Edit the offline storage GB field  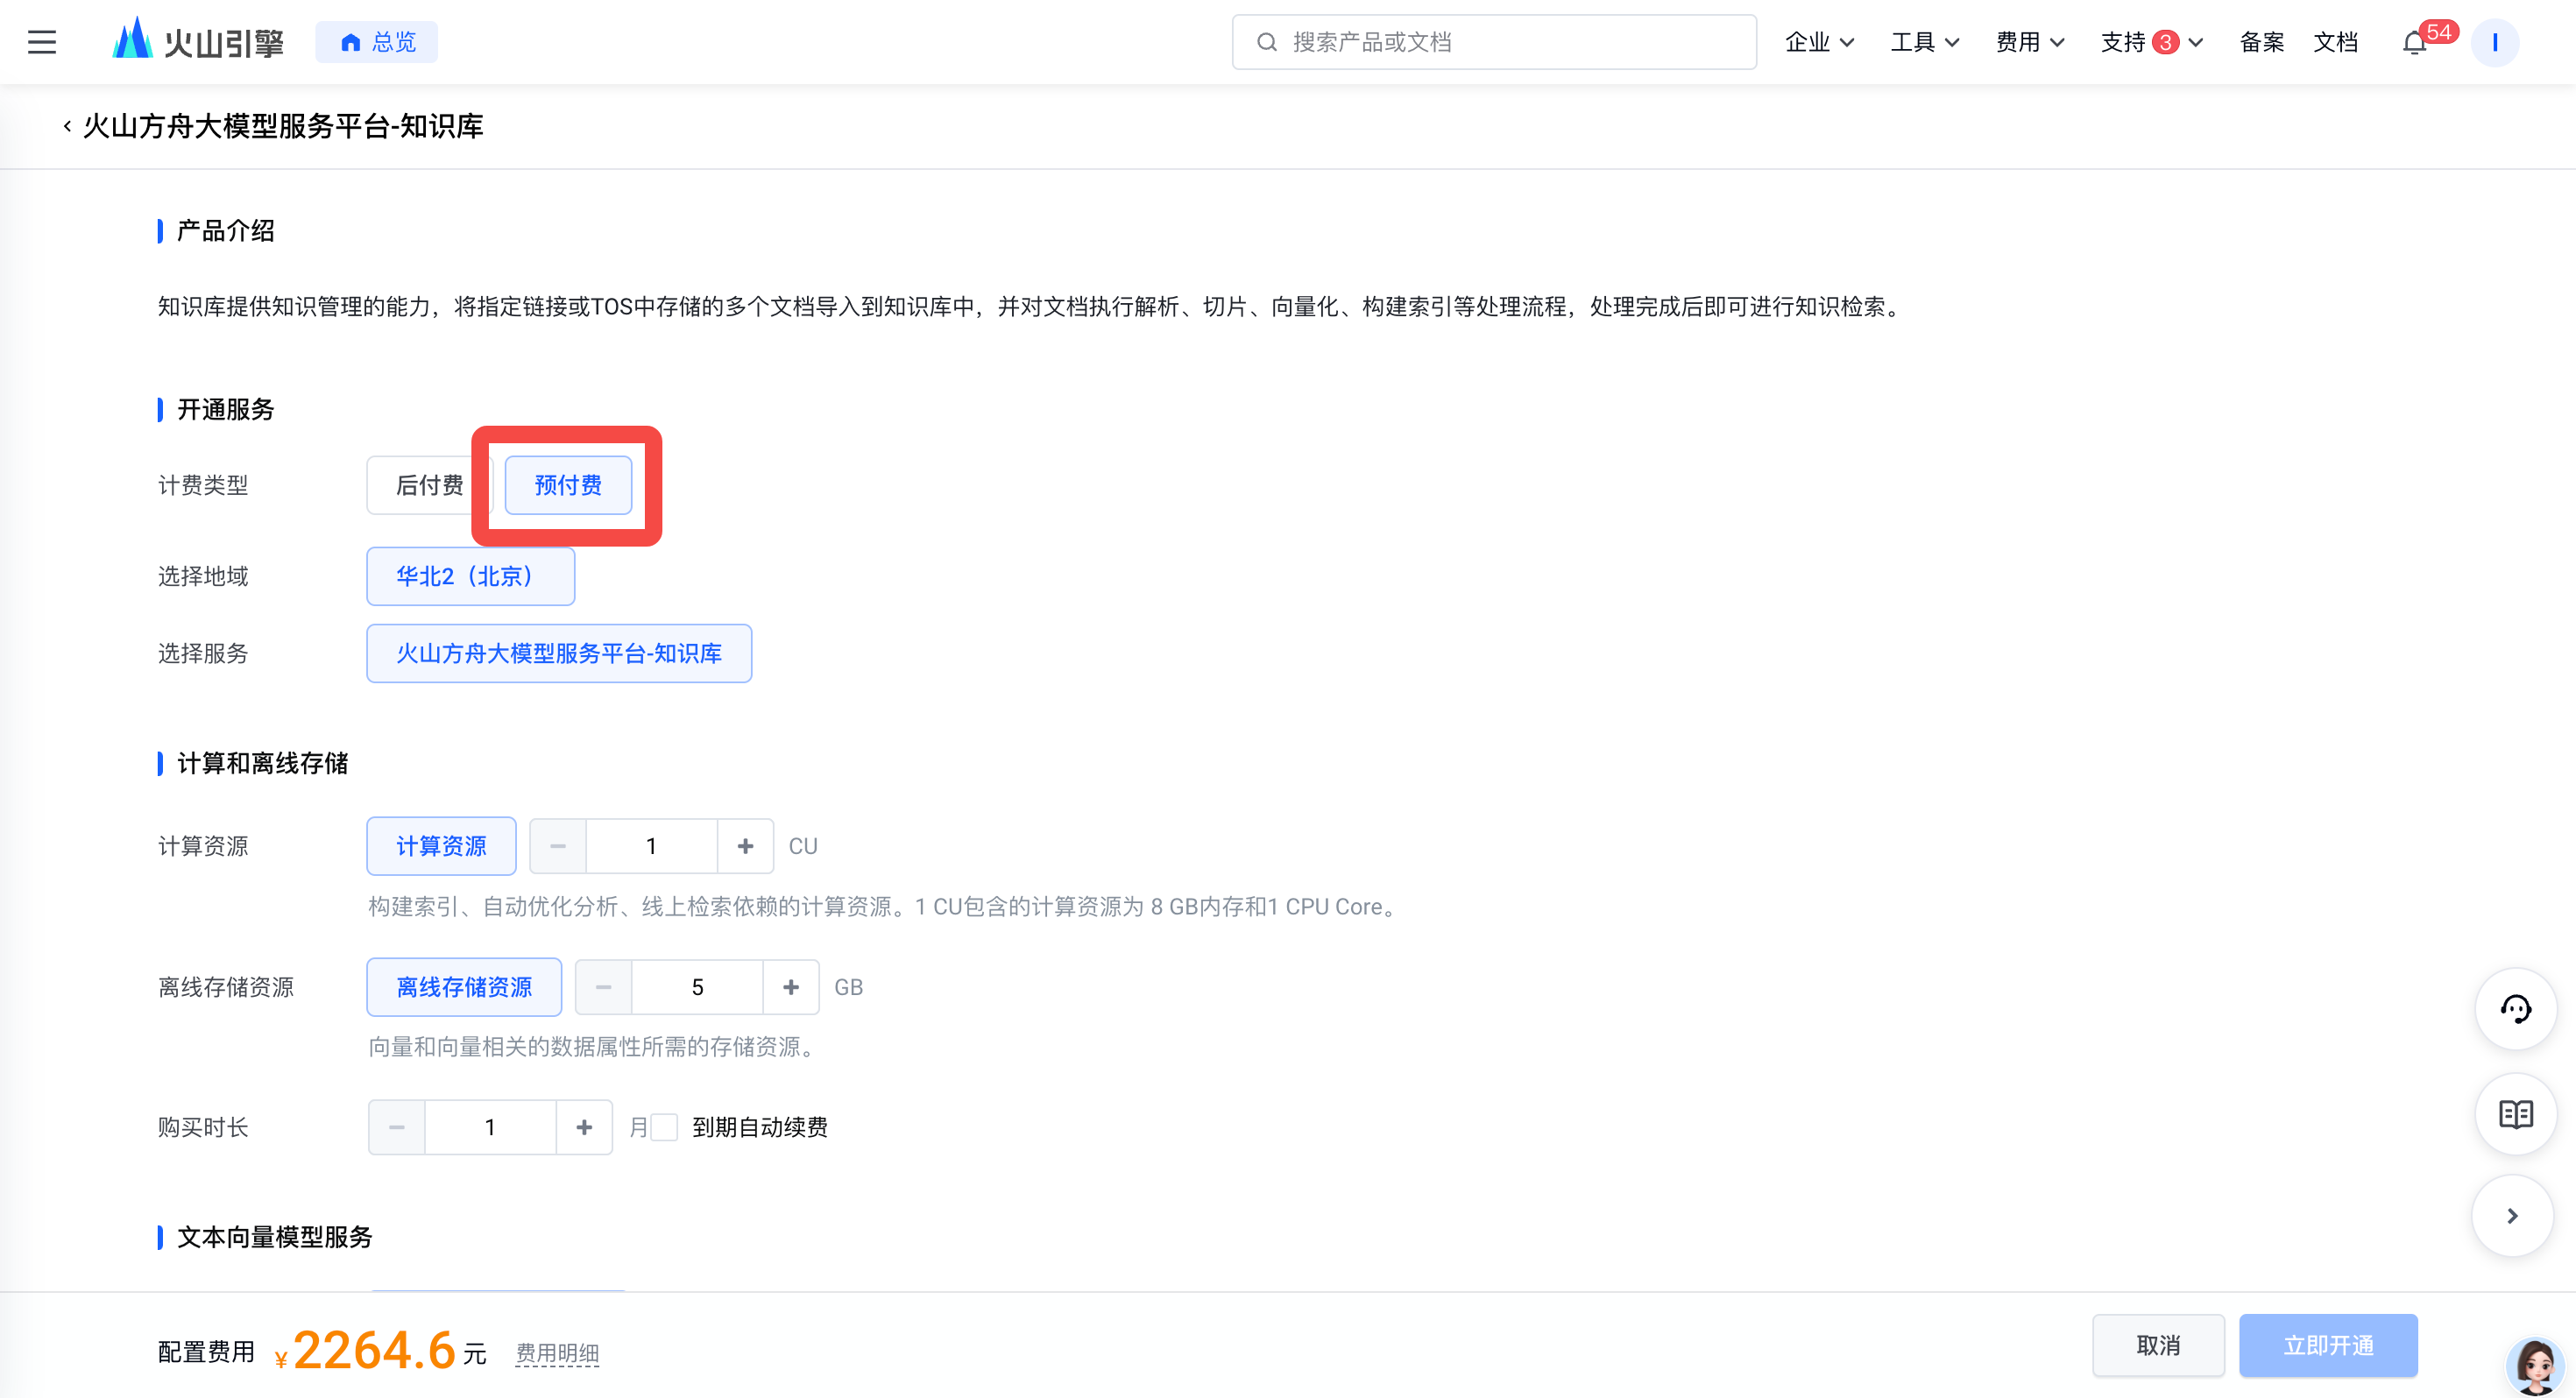(697, 987)
